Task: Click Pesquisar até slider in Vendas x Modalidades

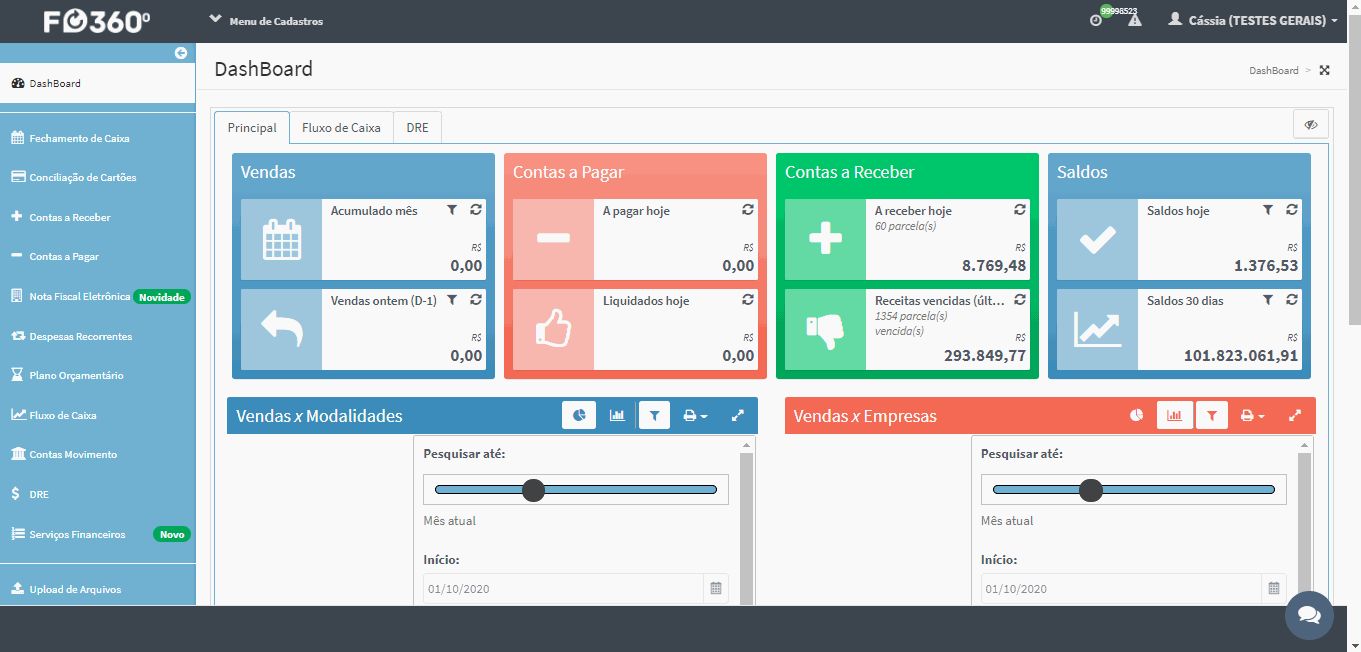Action: click(576, 489)
